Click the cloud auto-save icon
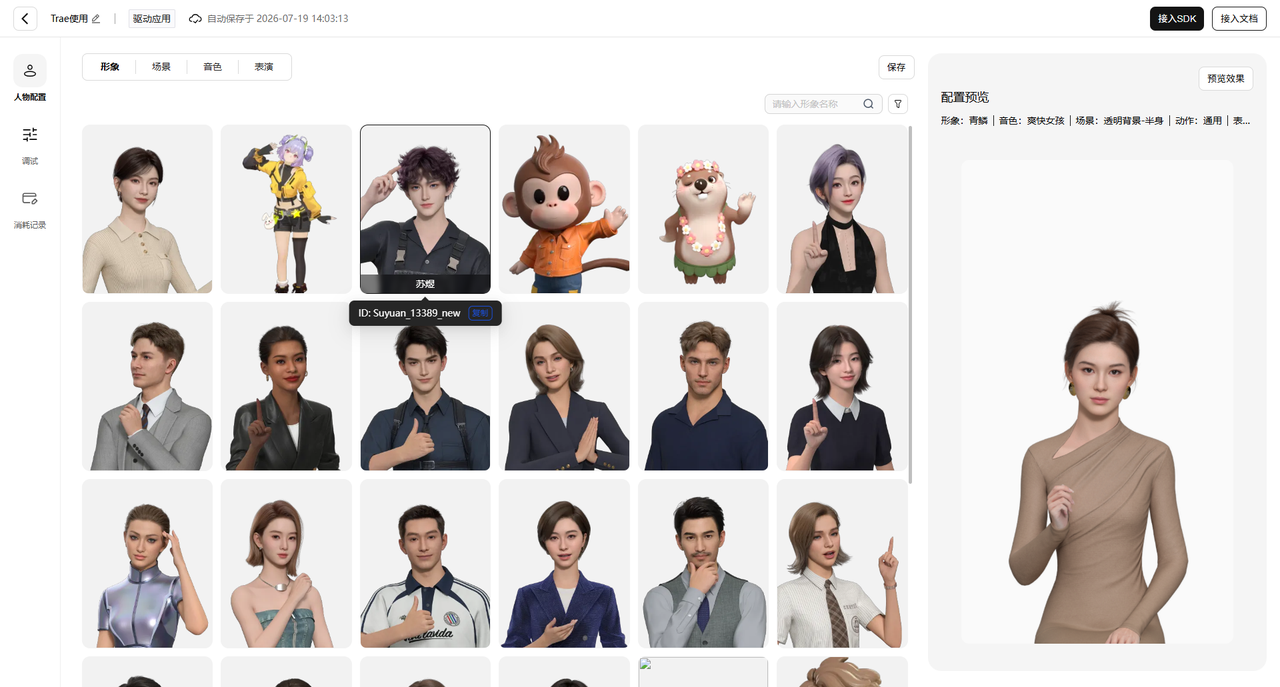1280x687 pixels. coord(195,19)
